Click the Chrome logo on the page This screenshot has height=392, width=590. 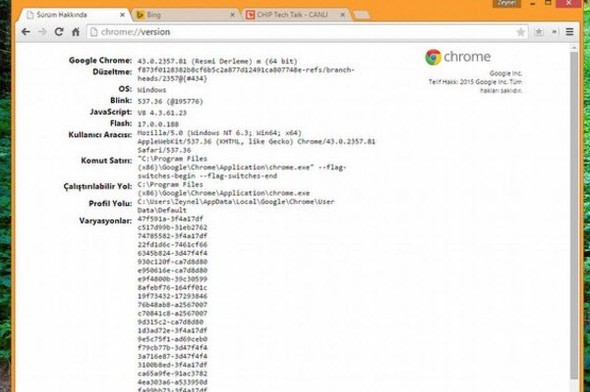click(x=433, y=57)
